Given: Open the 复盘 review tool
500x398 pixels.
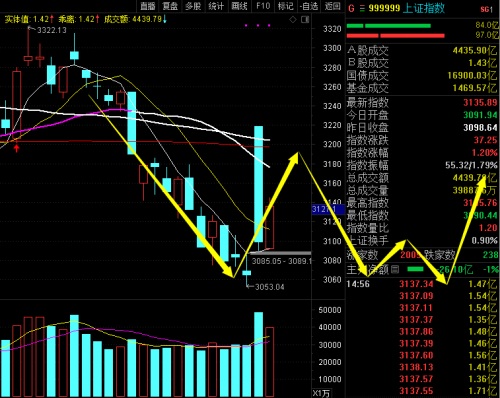Looking at the screenshot, I should click(170, 6).
